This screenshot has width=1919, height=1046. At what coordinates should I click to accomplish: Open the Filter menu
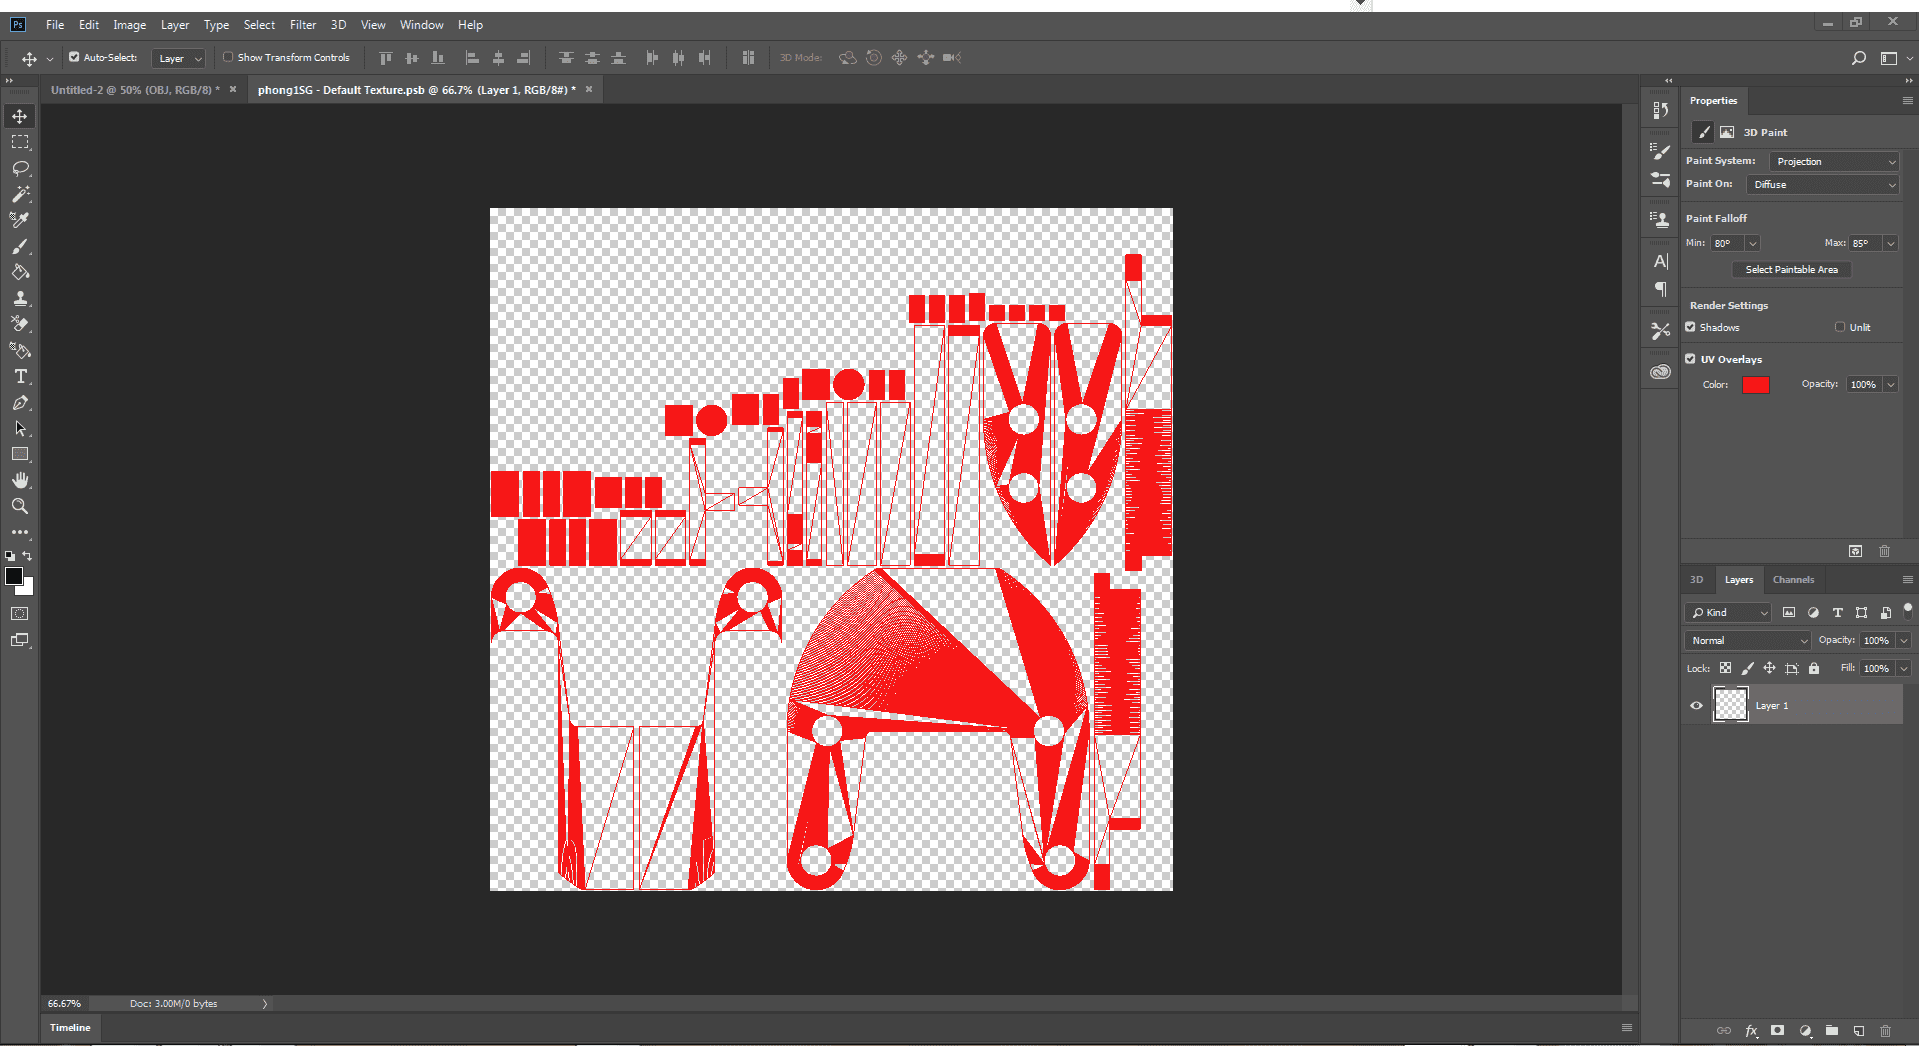(x=303, y=25)
